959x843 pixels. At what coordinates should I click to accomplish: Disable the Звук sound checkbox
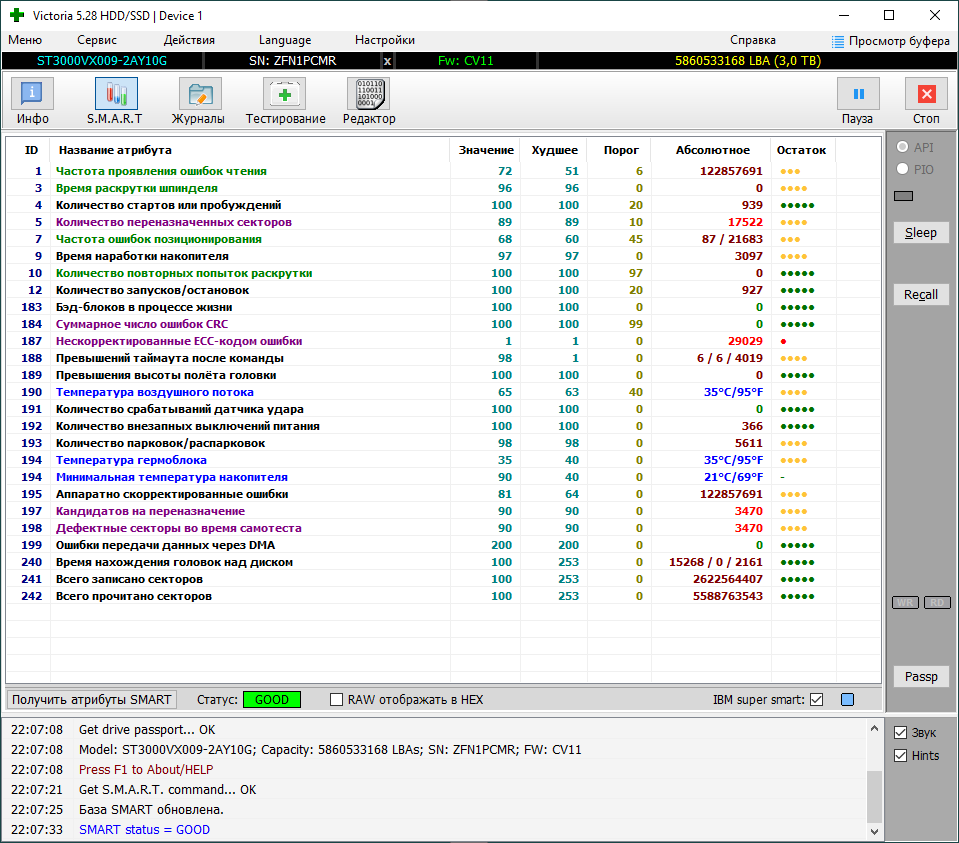900,733
